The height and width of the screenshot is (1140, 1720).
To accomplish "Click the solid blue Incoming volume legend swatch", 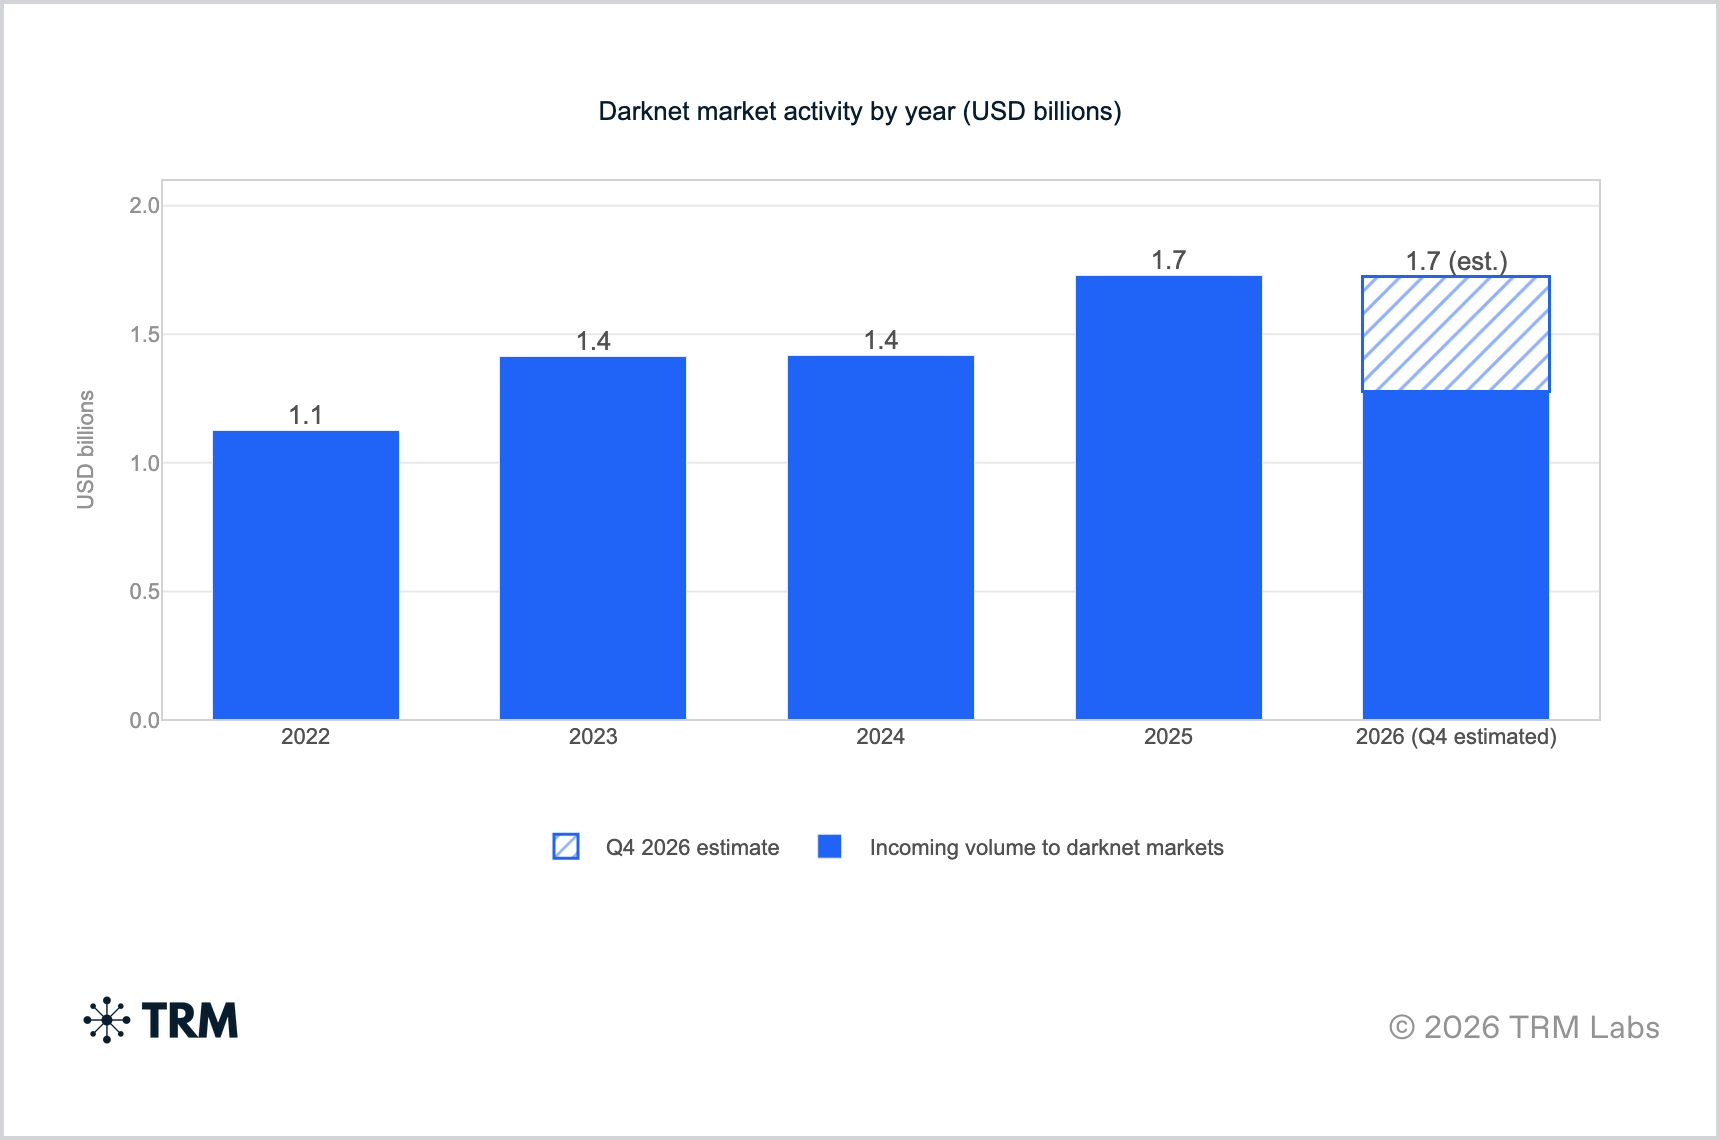I will [829, 846].
